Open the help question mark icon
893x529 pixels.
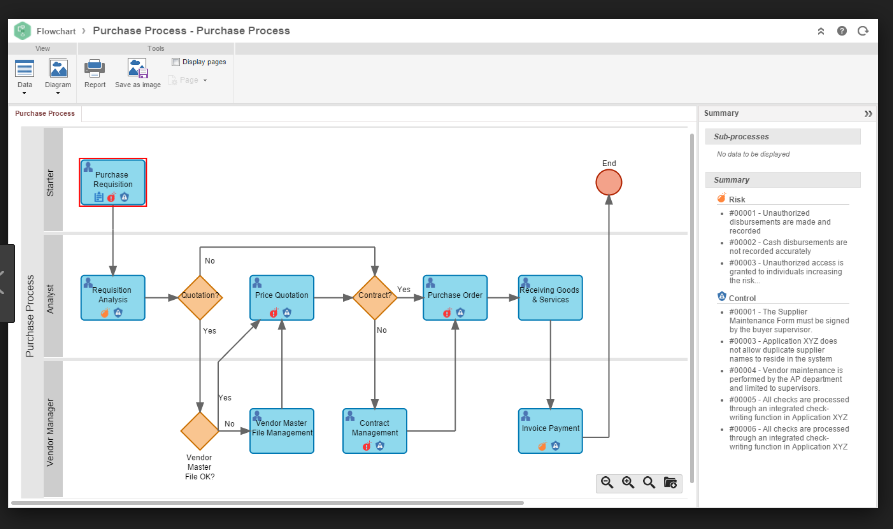842,31
